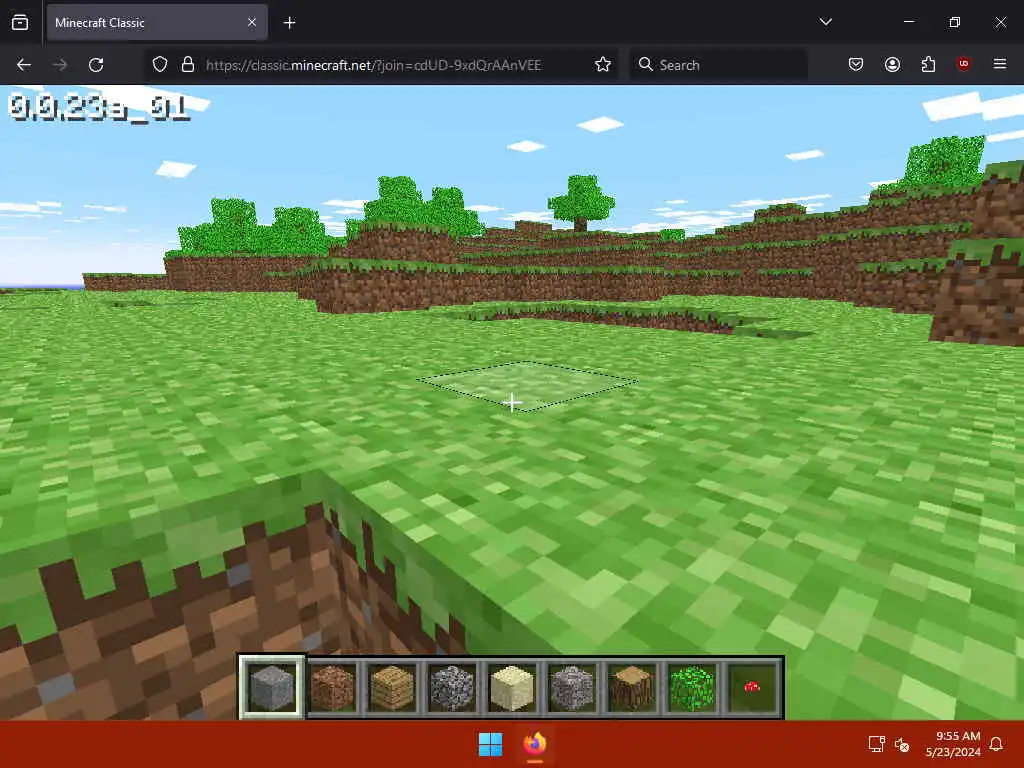Go back to the previous page
This screenshot has width=1024, height=768.
click(x=24, y=65)
